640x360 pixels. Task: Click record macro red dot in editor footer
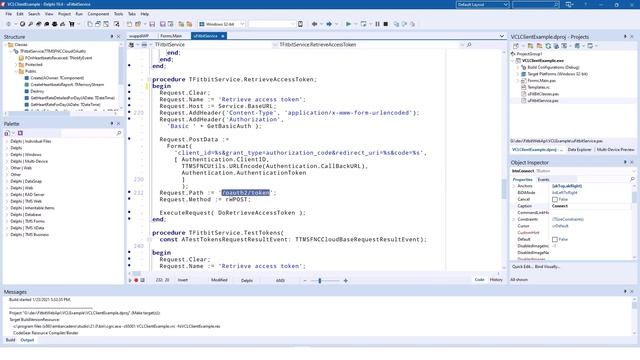pyautogui.click(x=136, y=280)
